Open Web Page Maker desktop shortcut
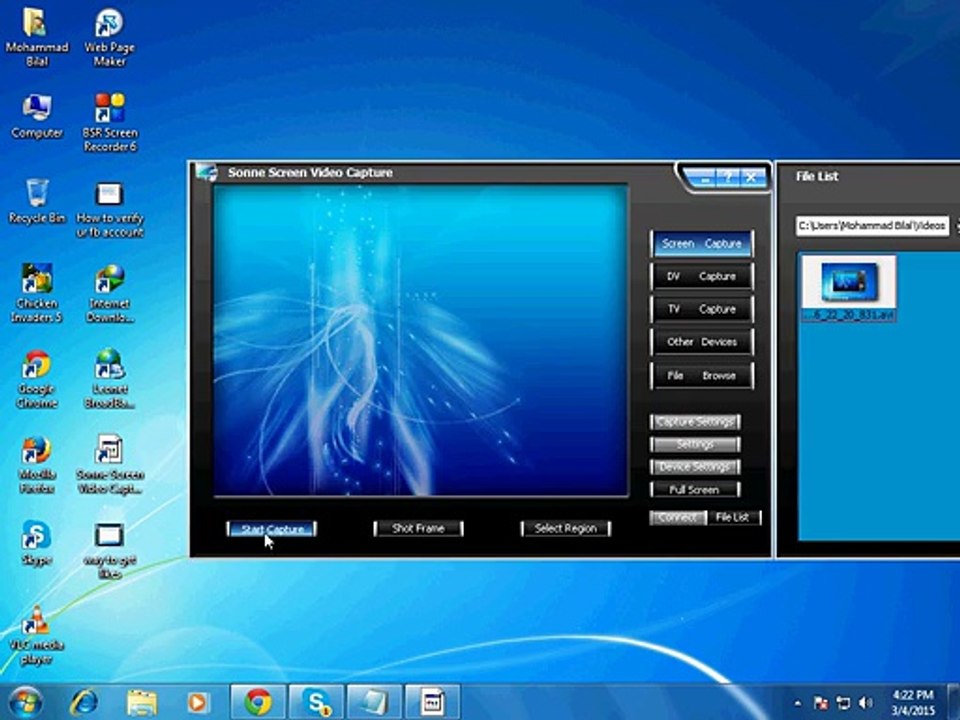Screen dimensions: 960x720 (x=110, y=37)
